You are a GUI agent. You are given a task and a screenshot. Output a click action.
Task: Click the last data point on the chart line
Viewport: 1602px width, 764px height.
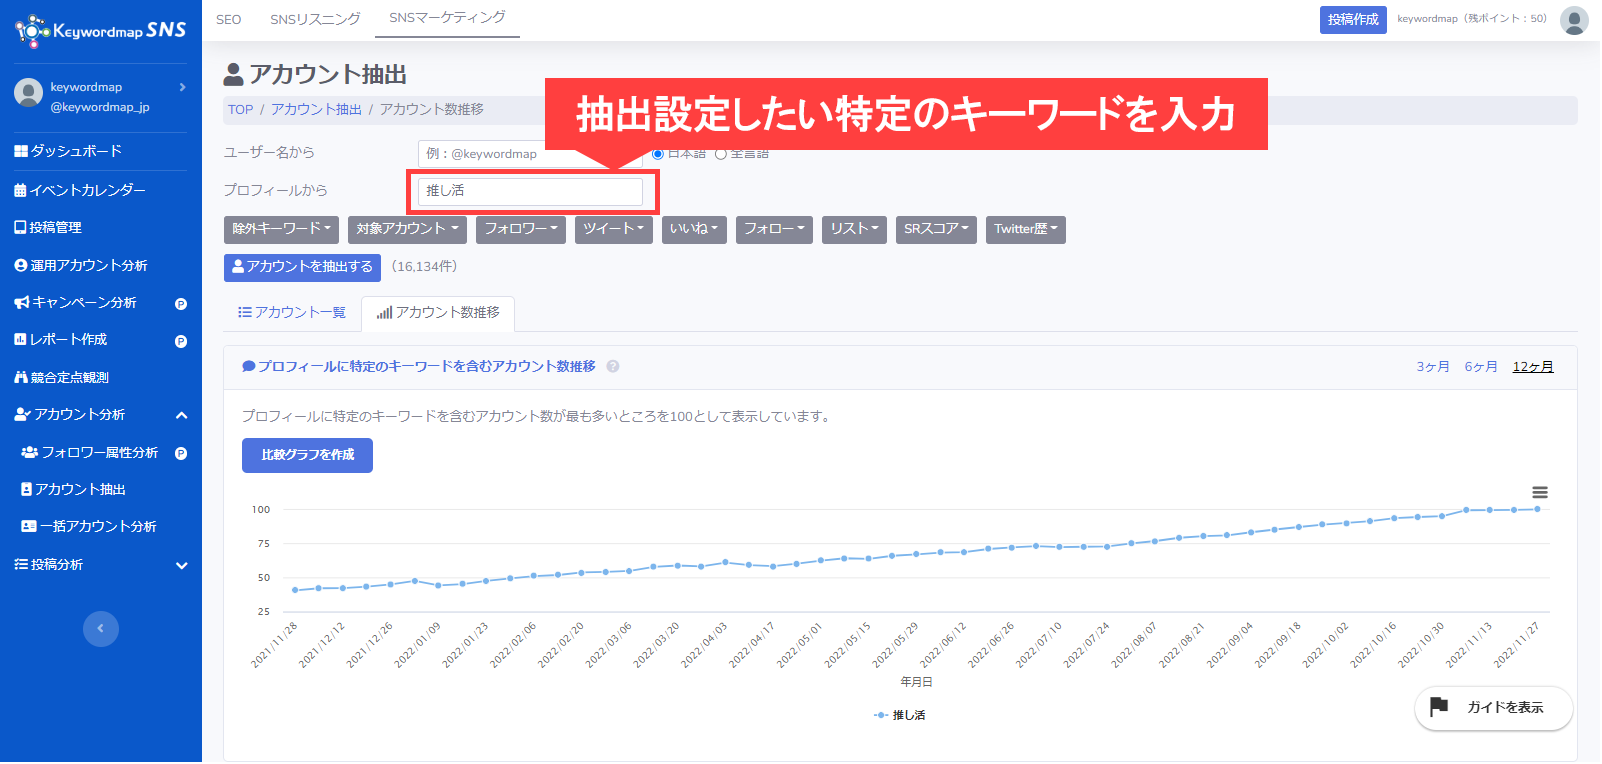(x=1537, y=509)
